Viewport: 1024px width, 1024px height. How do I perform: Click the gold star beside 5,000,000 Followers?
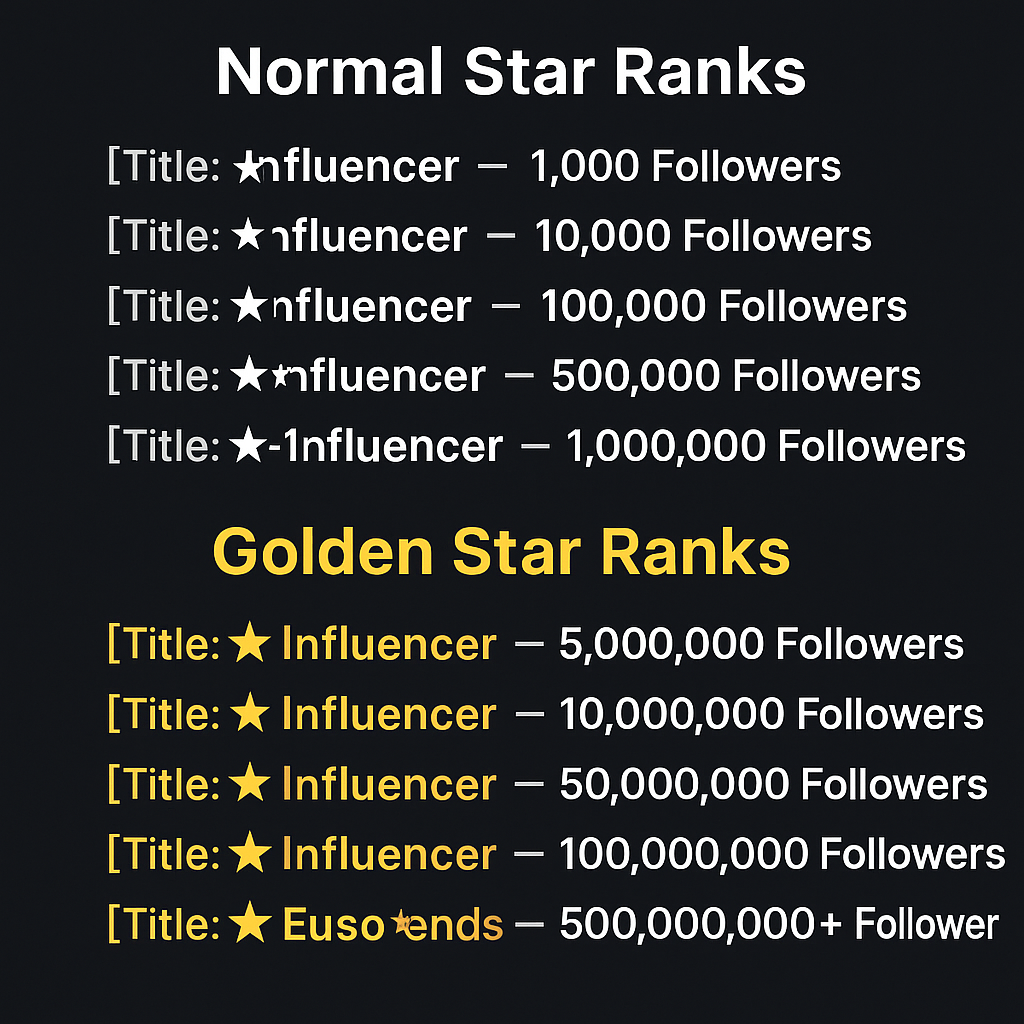pos(250,643)
